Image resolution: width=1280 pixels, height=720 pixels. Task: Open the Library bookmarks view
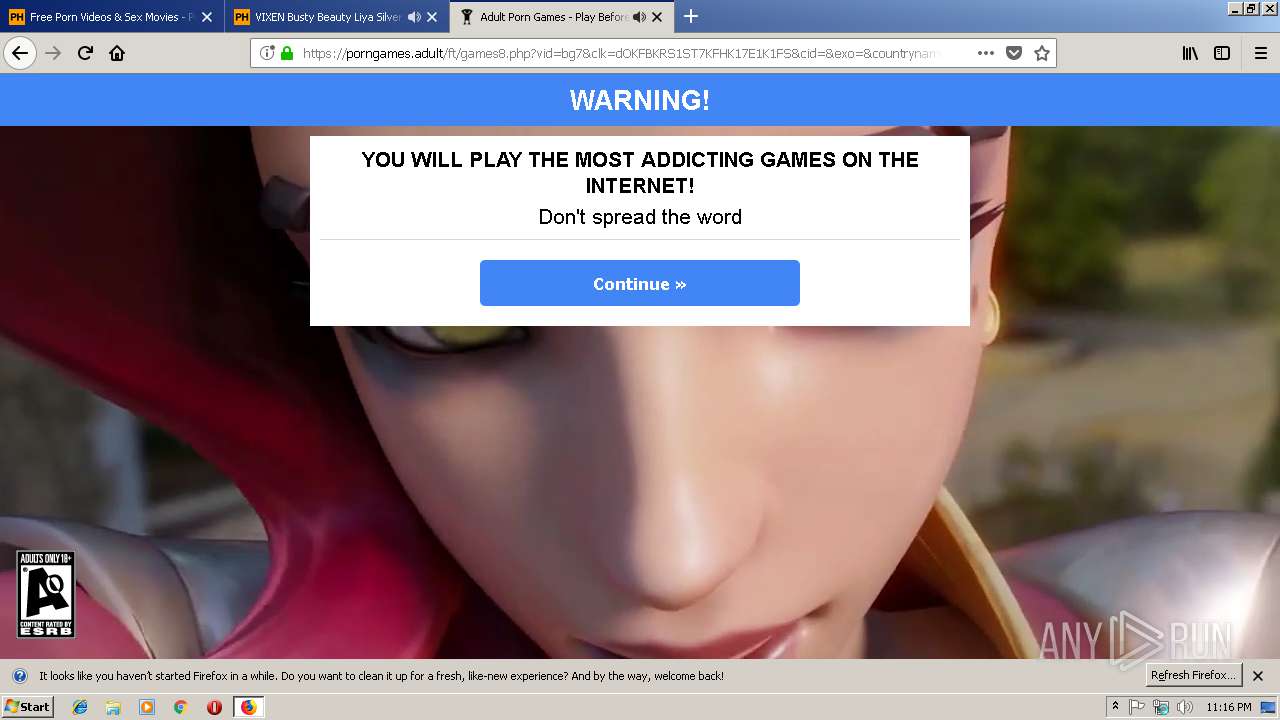click(x=1190, y=53)
